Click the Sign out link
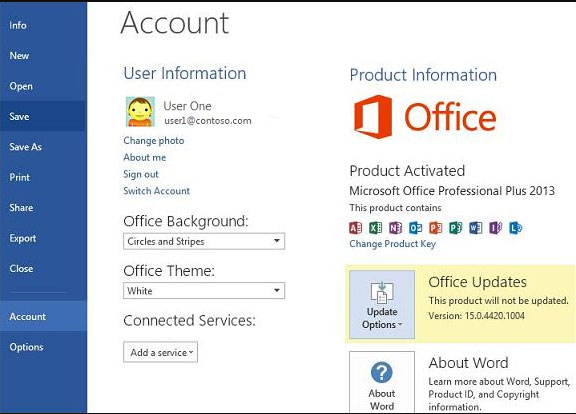Viewport: 576px width, 414px height. [x=141, y=174]
